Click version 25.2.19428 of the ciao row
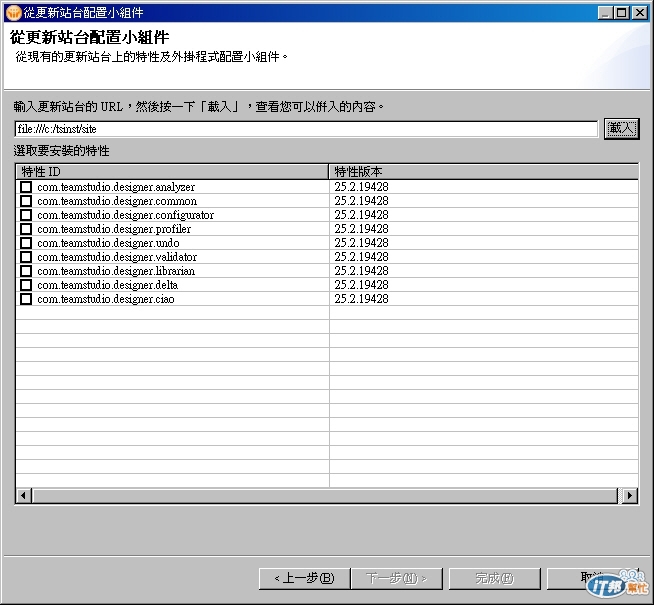This screenshot has width=654, height=605. tap(361, 299)
